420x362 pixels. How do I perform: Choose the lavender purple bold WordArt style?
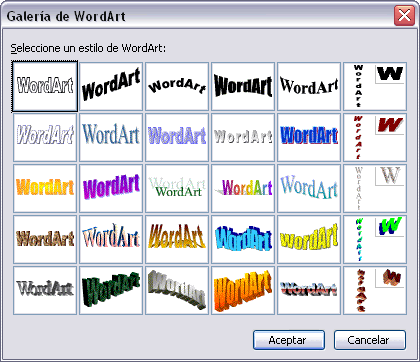click(x=177, y=137)
